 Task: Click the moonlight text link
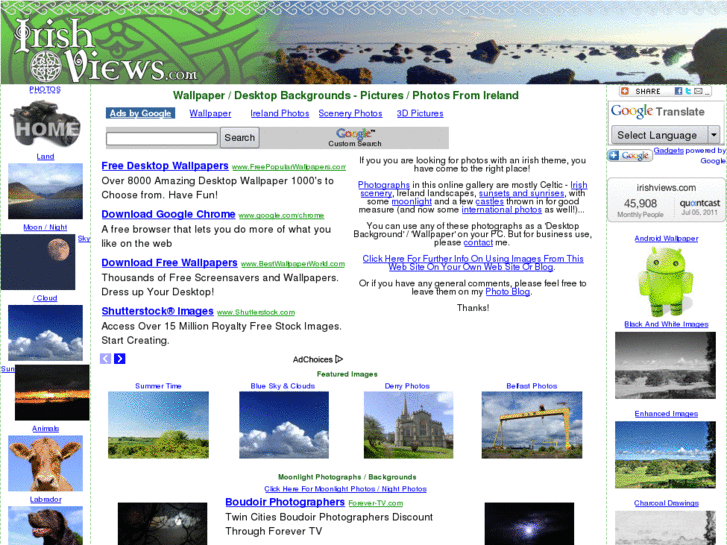[412, 201]
